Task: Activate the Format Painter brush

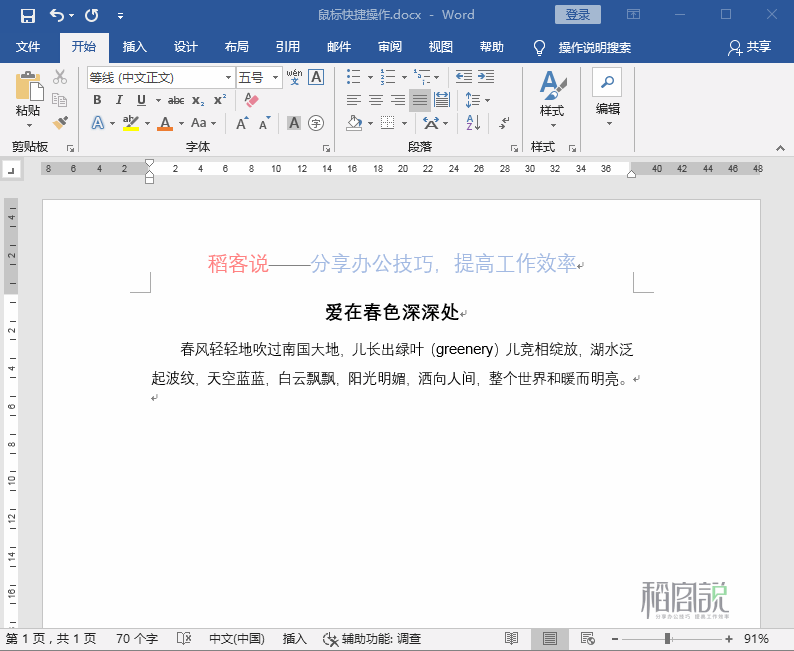Action: tap(60, 123)
